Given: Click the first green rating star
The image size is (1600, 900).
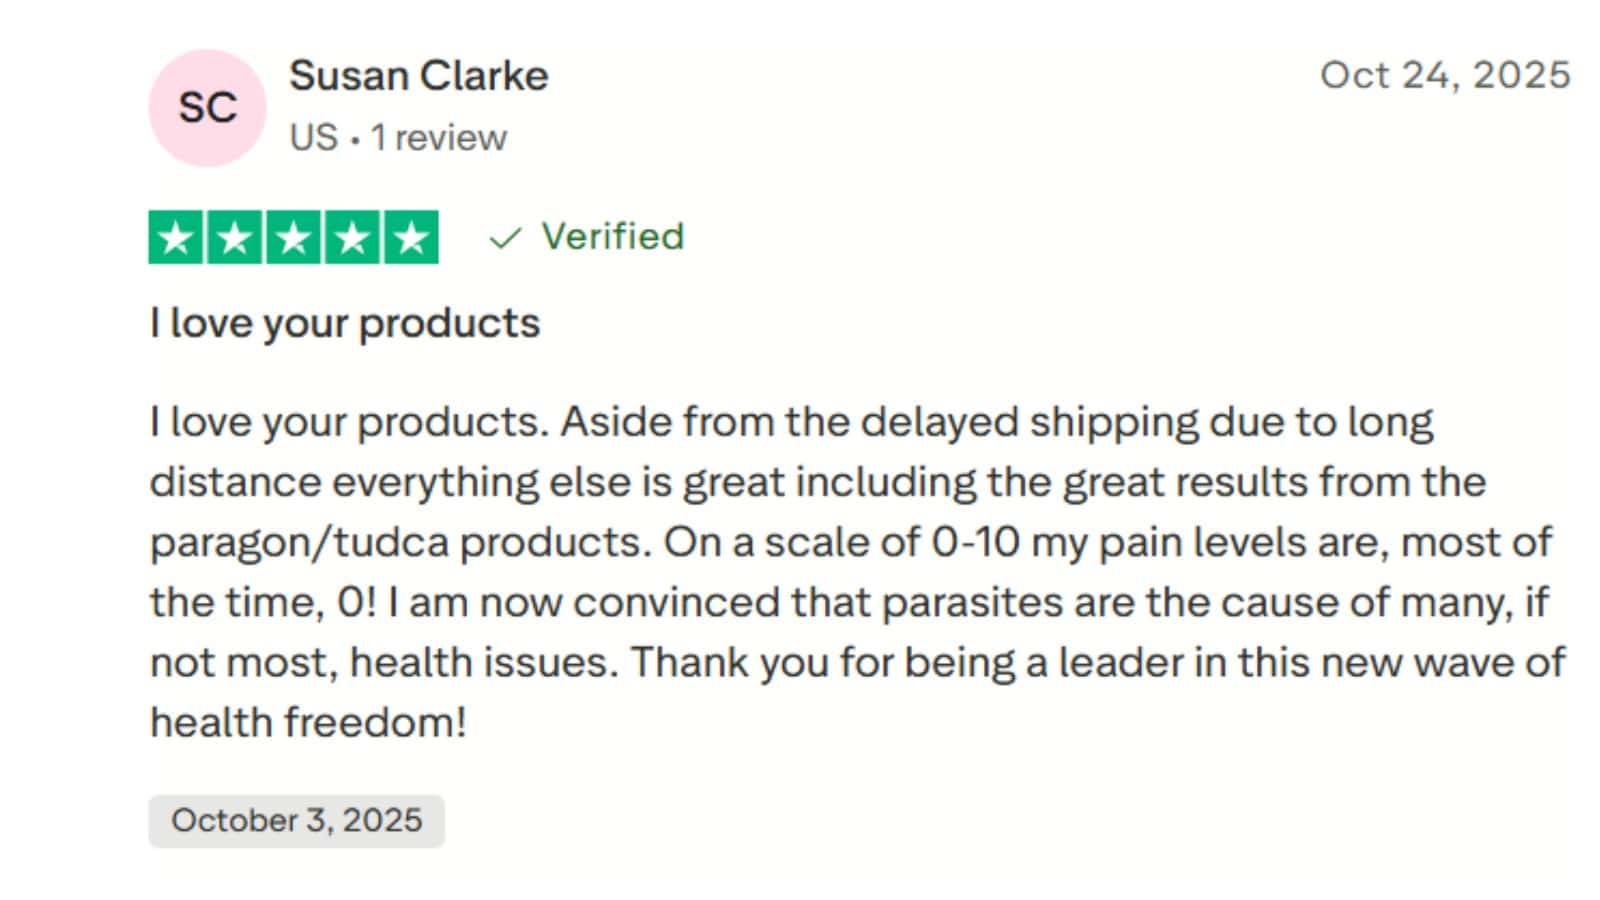Looking at the screenshot, I should click(x=177, y=238).
